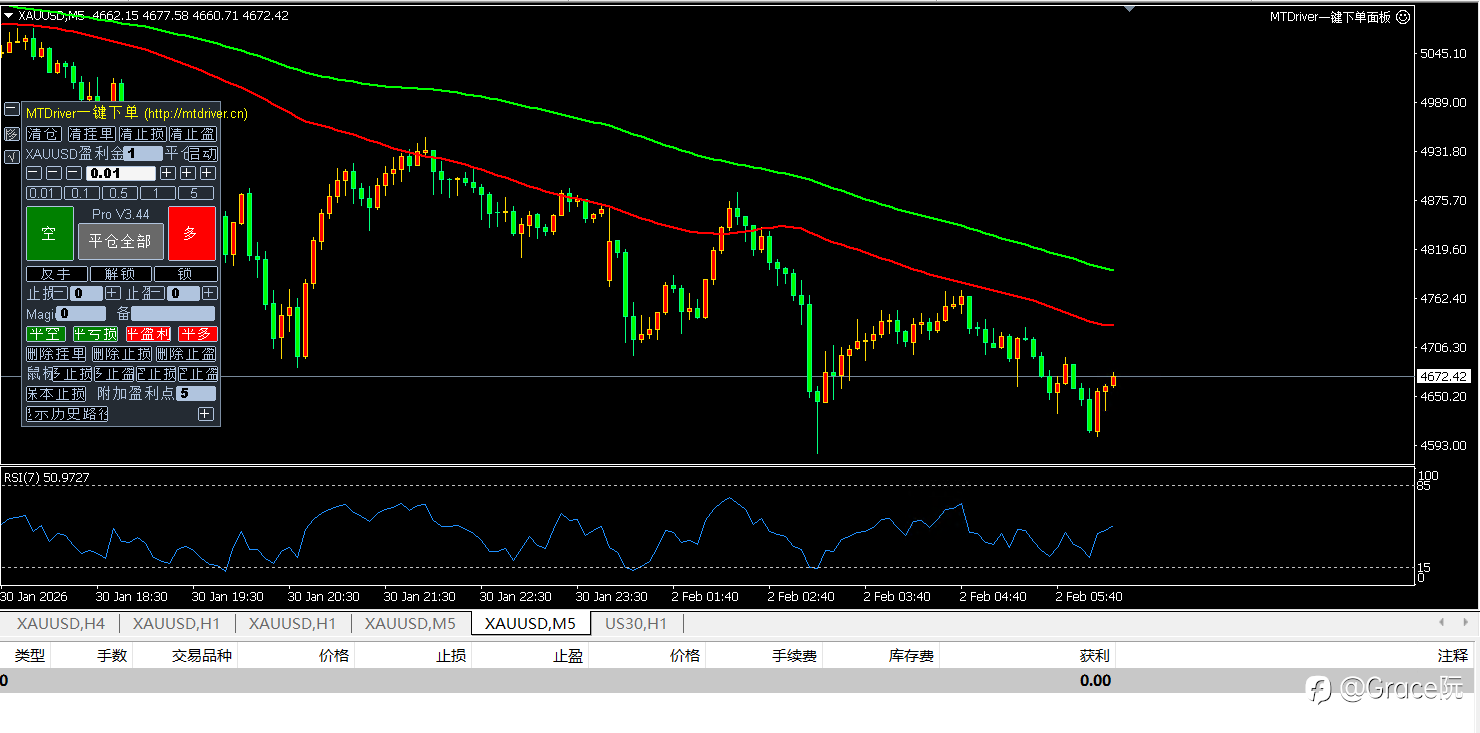Click the green 半空 button
Image resolution: width=1480 pixels, height=733 pixels.
(x=46, y=334)
